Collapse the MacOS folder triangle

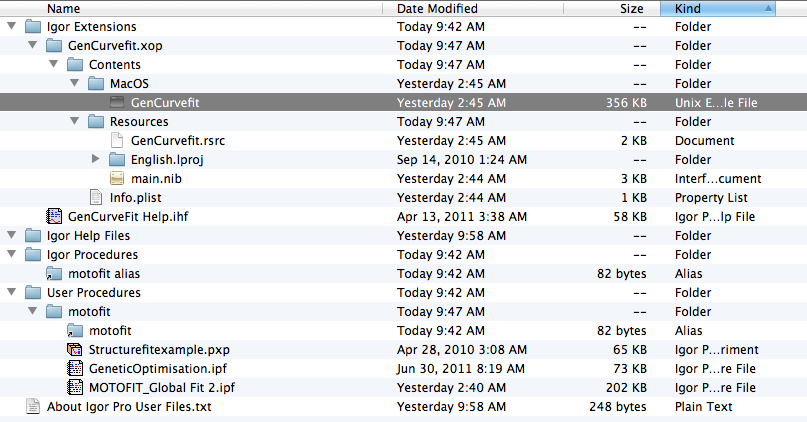(x=75, y=83)
